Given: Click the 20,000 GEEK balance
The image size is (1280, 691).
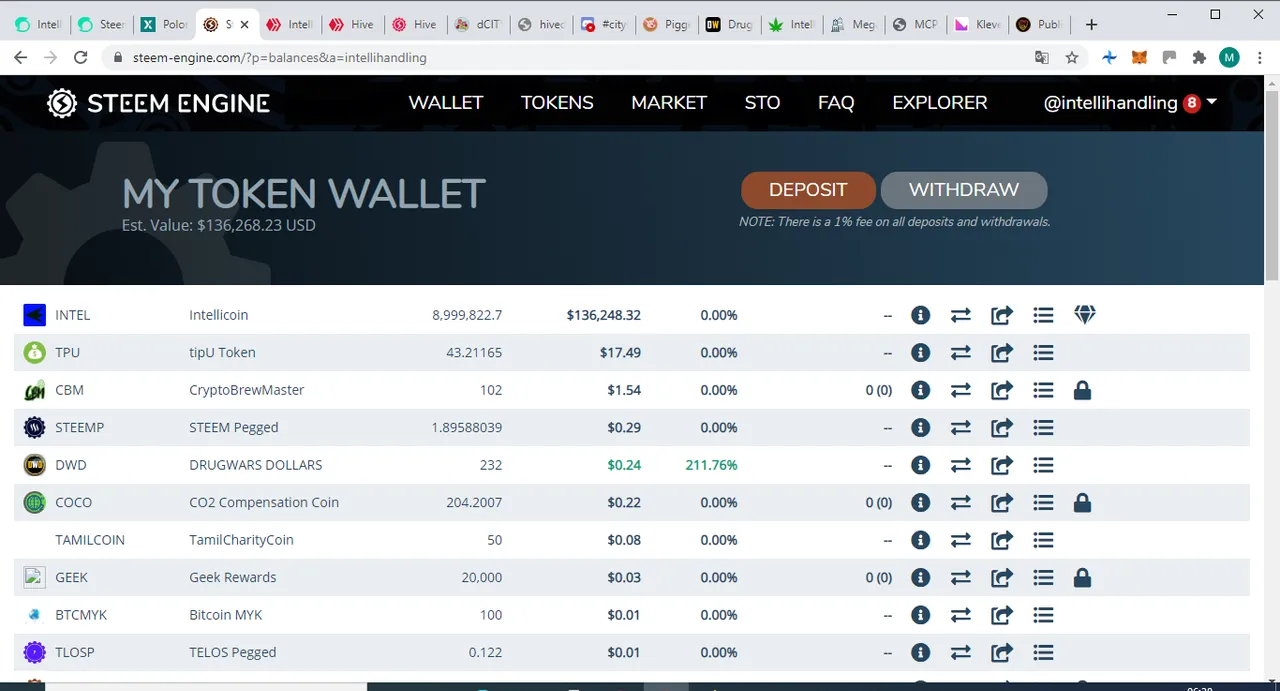Looking at the screenshot, I should 481,577.
